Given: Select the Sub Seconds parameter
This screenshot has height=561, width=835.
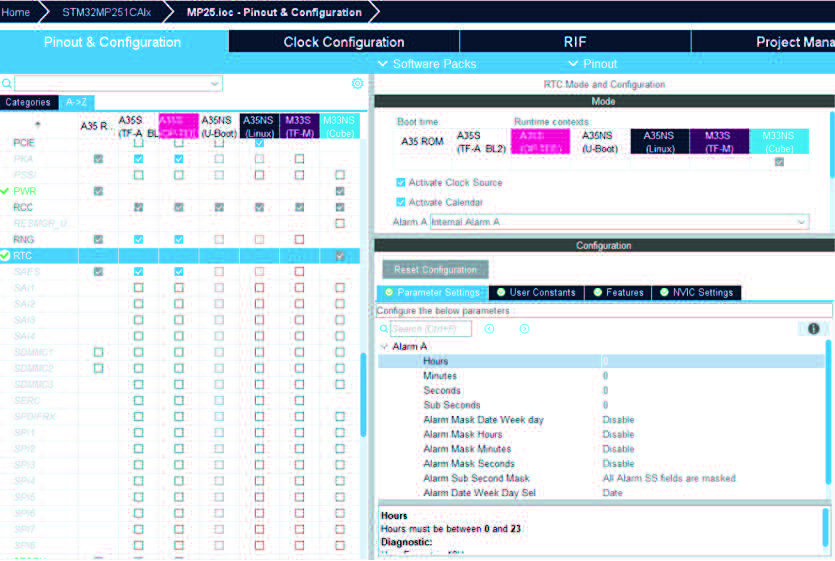Looking at the screenshot, I should pos(452,405).
